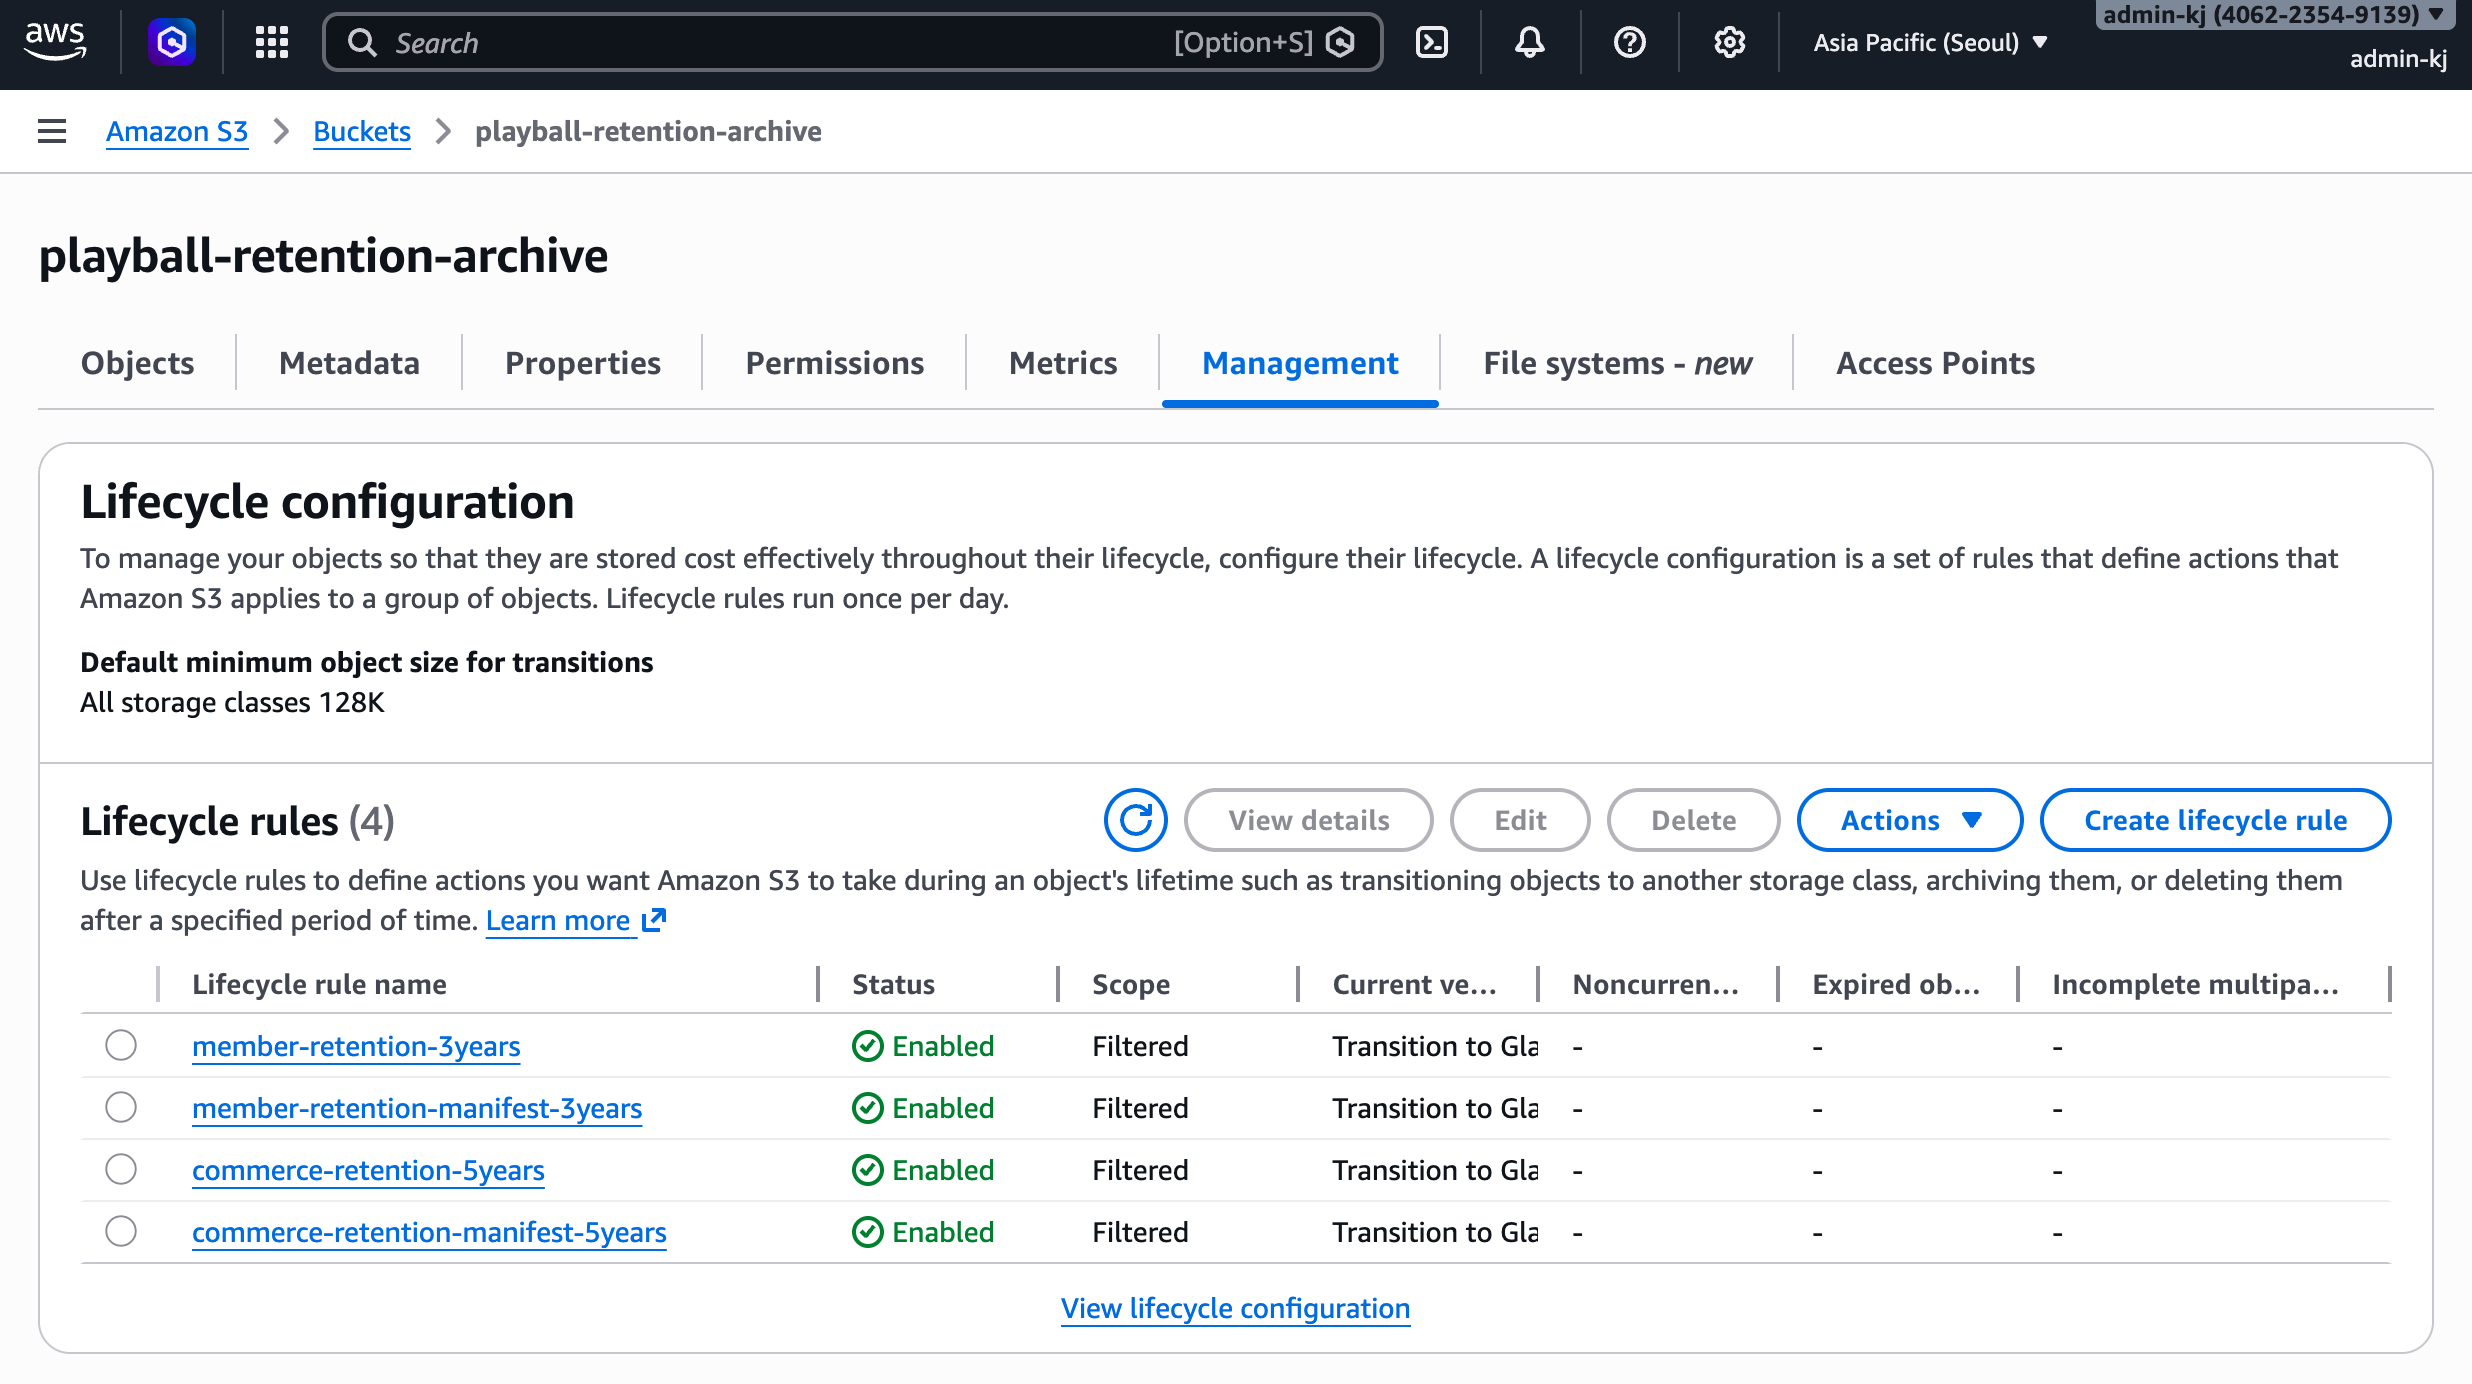2472x1384 pixels.
Task: Select the commerce-retention-manifest-5years radio button
Action: point(121,1231)
